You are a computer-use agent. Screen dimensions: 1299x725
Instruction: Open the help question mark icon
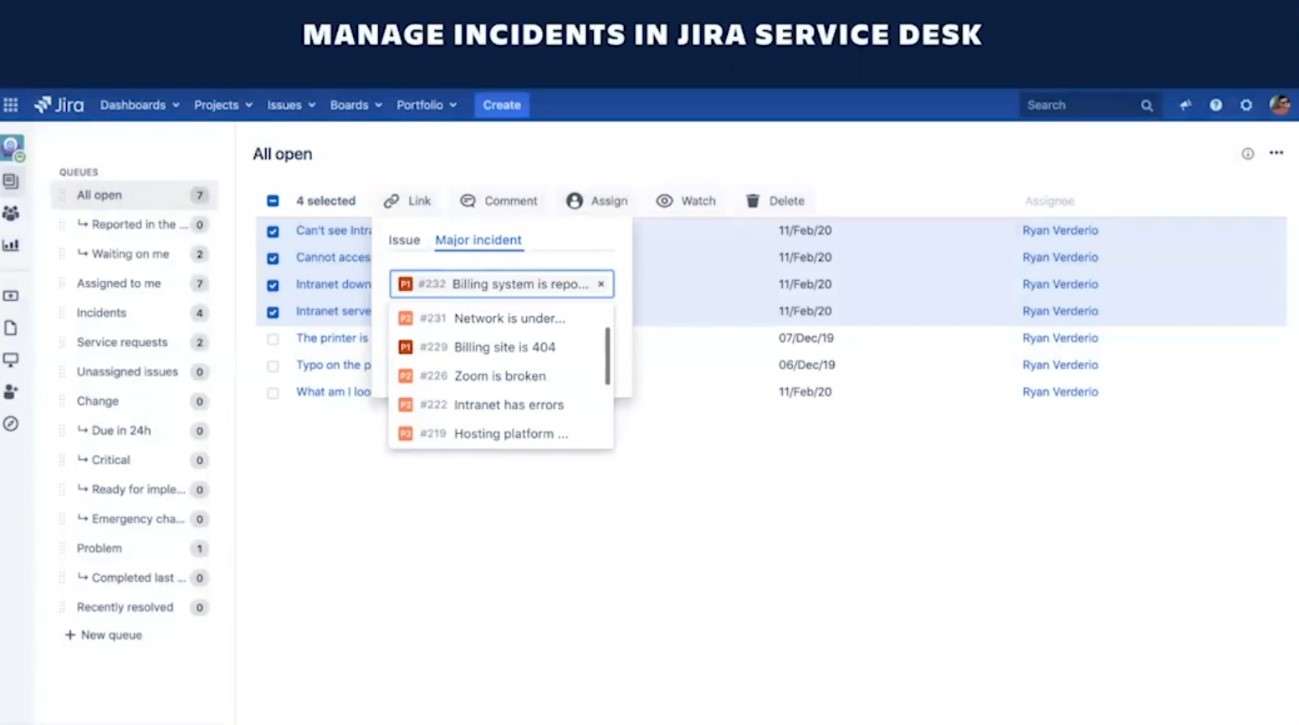1216,105
